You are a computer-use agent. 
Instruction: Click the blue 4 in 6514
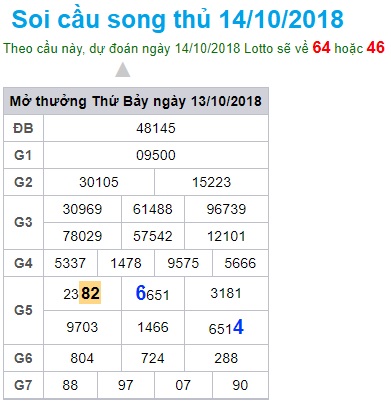(x=238, y=327)
